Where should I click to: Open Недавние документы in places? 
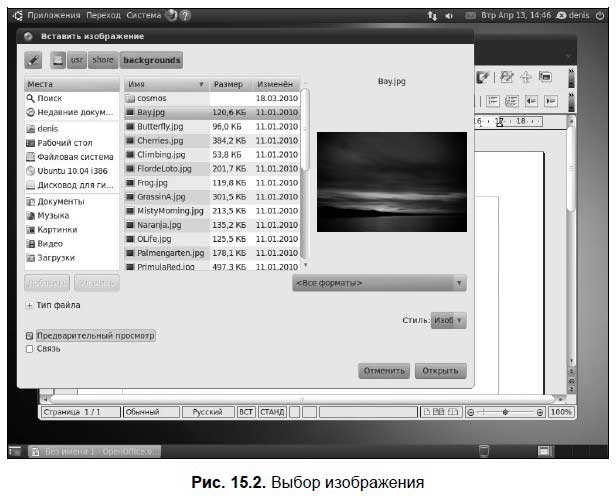(x=72, y=112)
